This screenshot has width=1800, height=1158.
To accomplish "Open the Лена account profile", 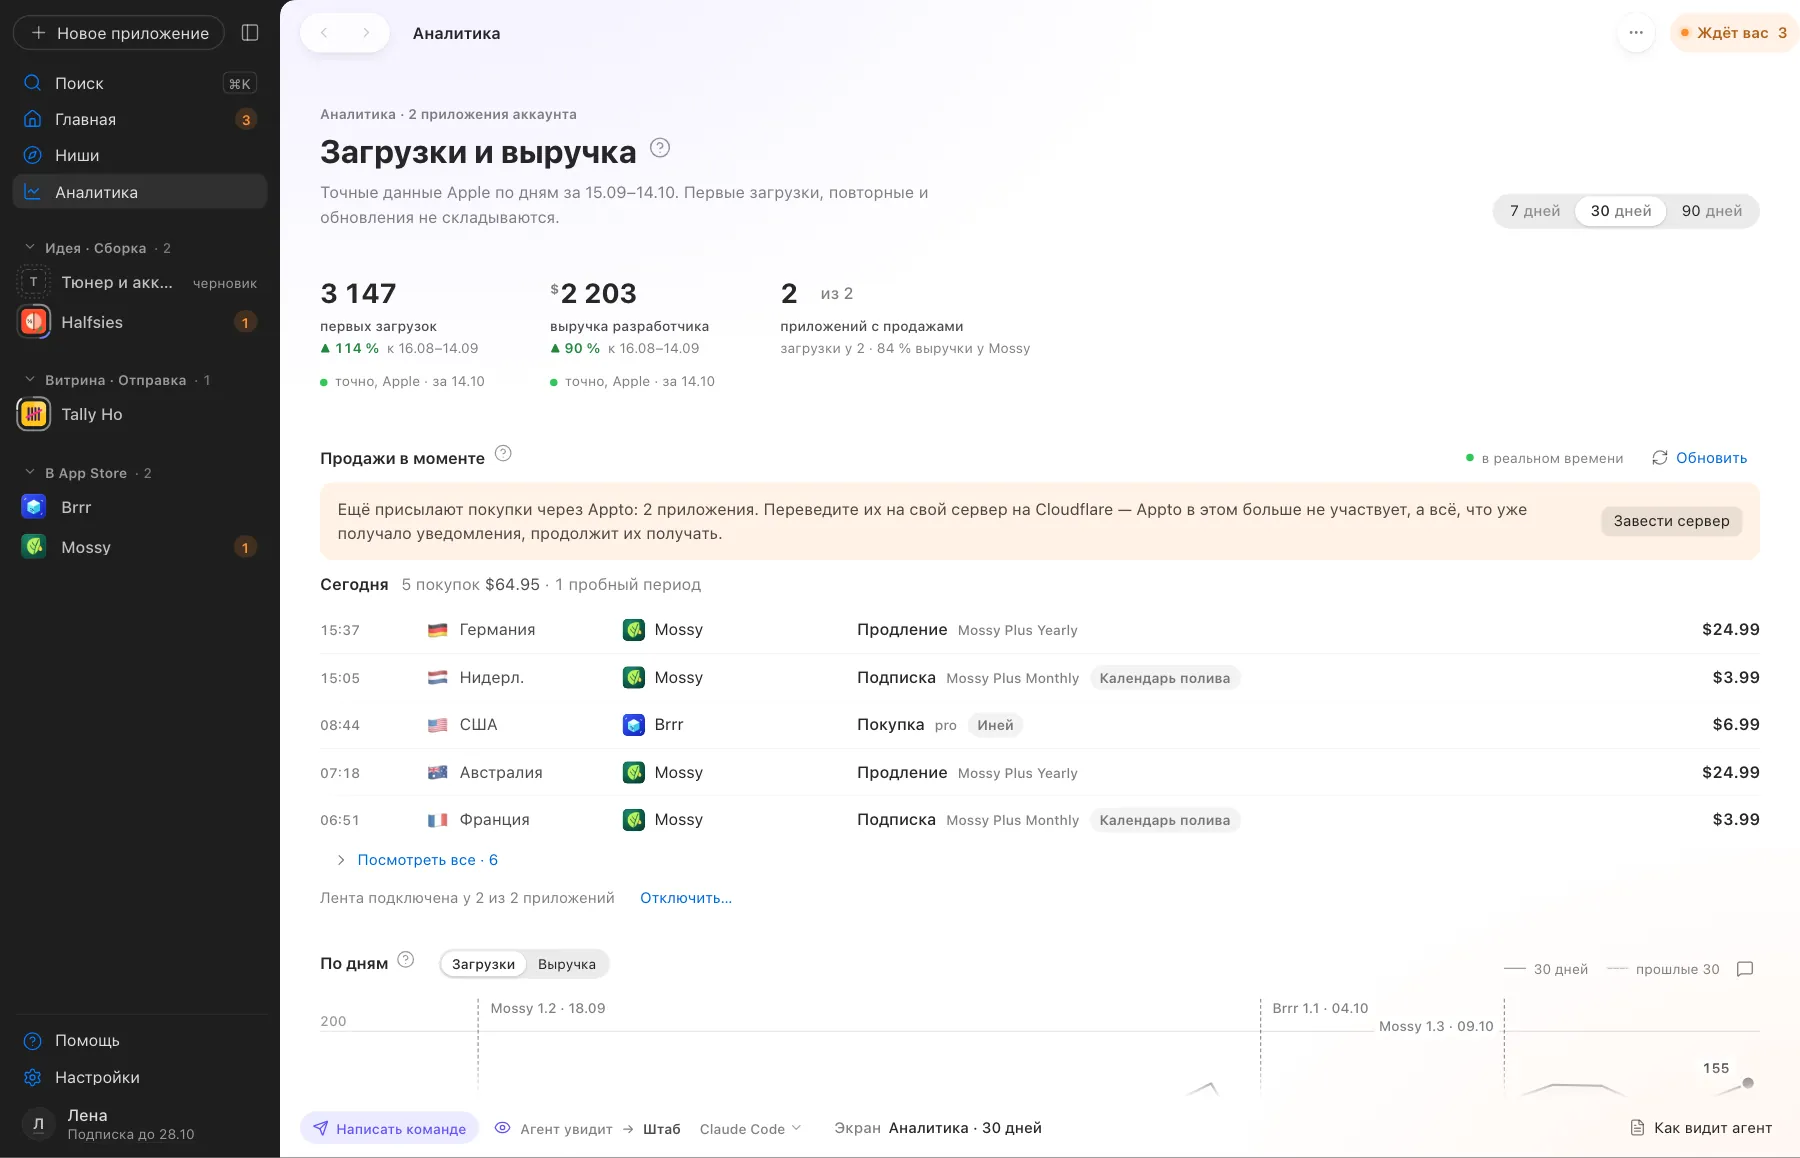I will pyautogui.click(x=140, y=1124).
